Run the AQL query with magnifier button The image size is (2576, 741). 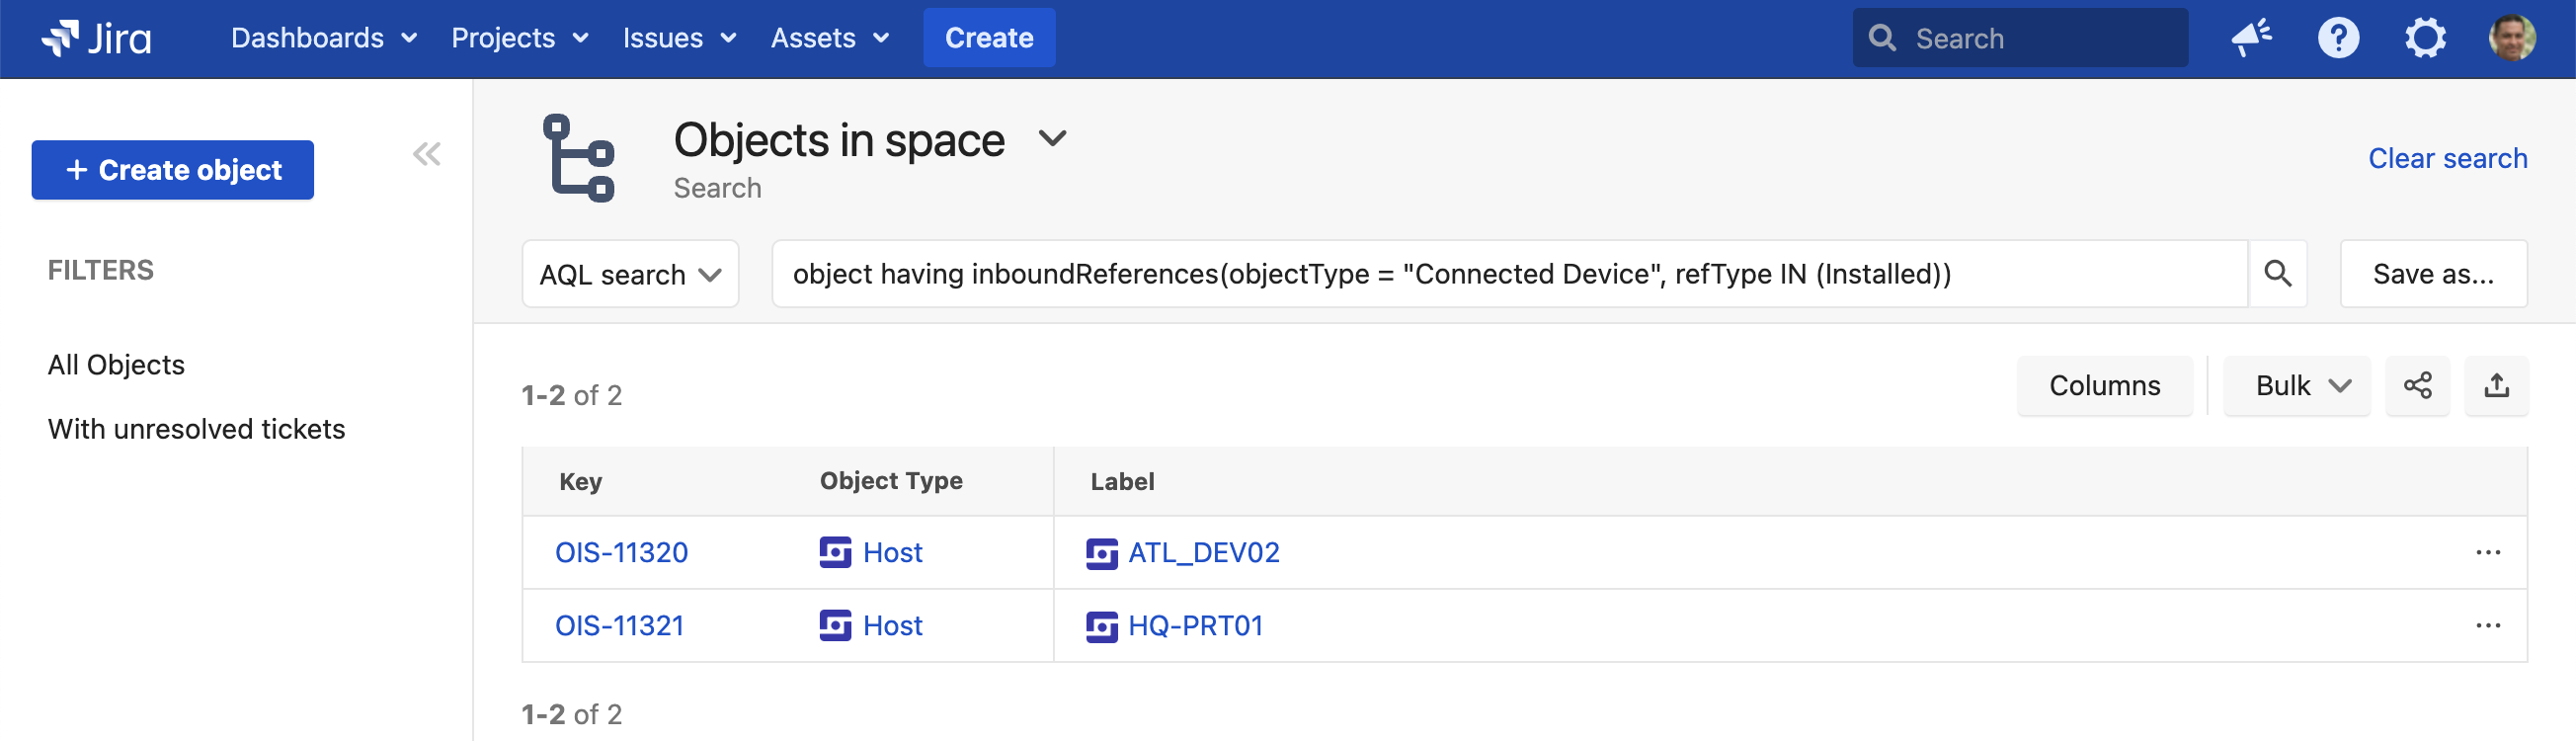2277,274
